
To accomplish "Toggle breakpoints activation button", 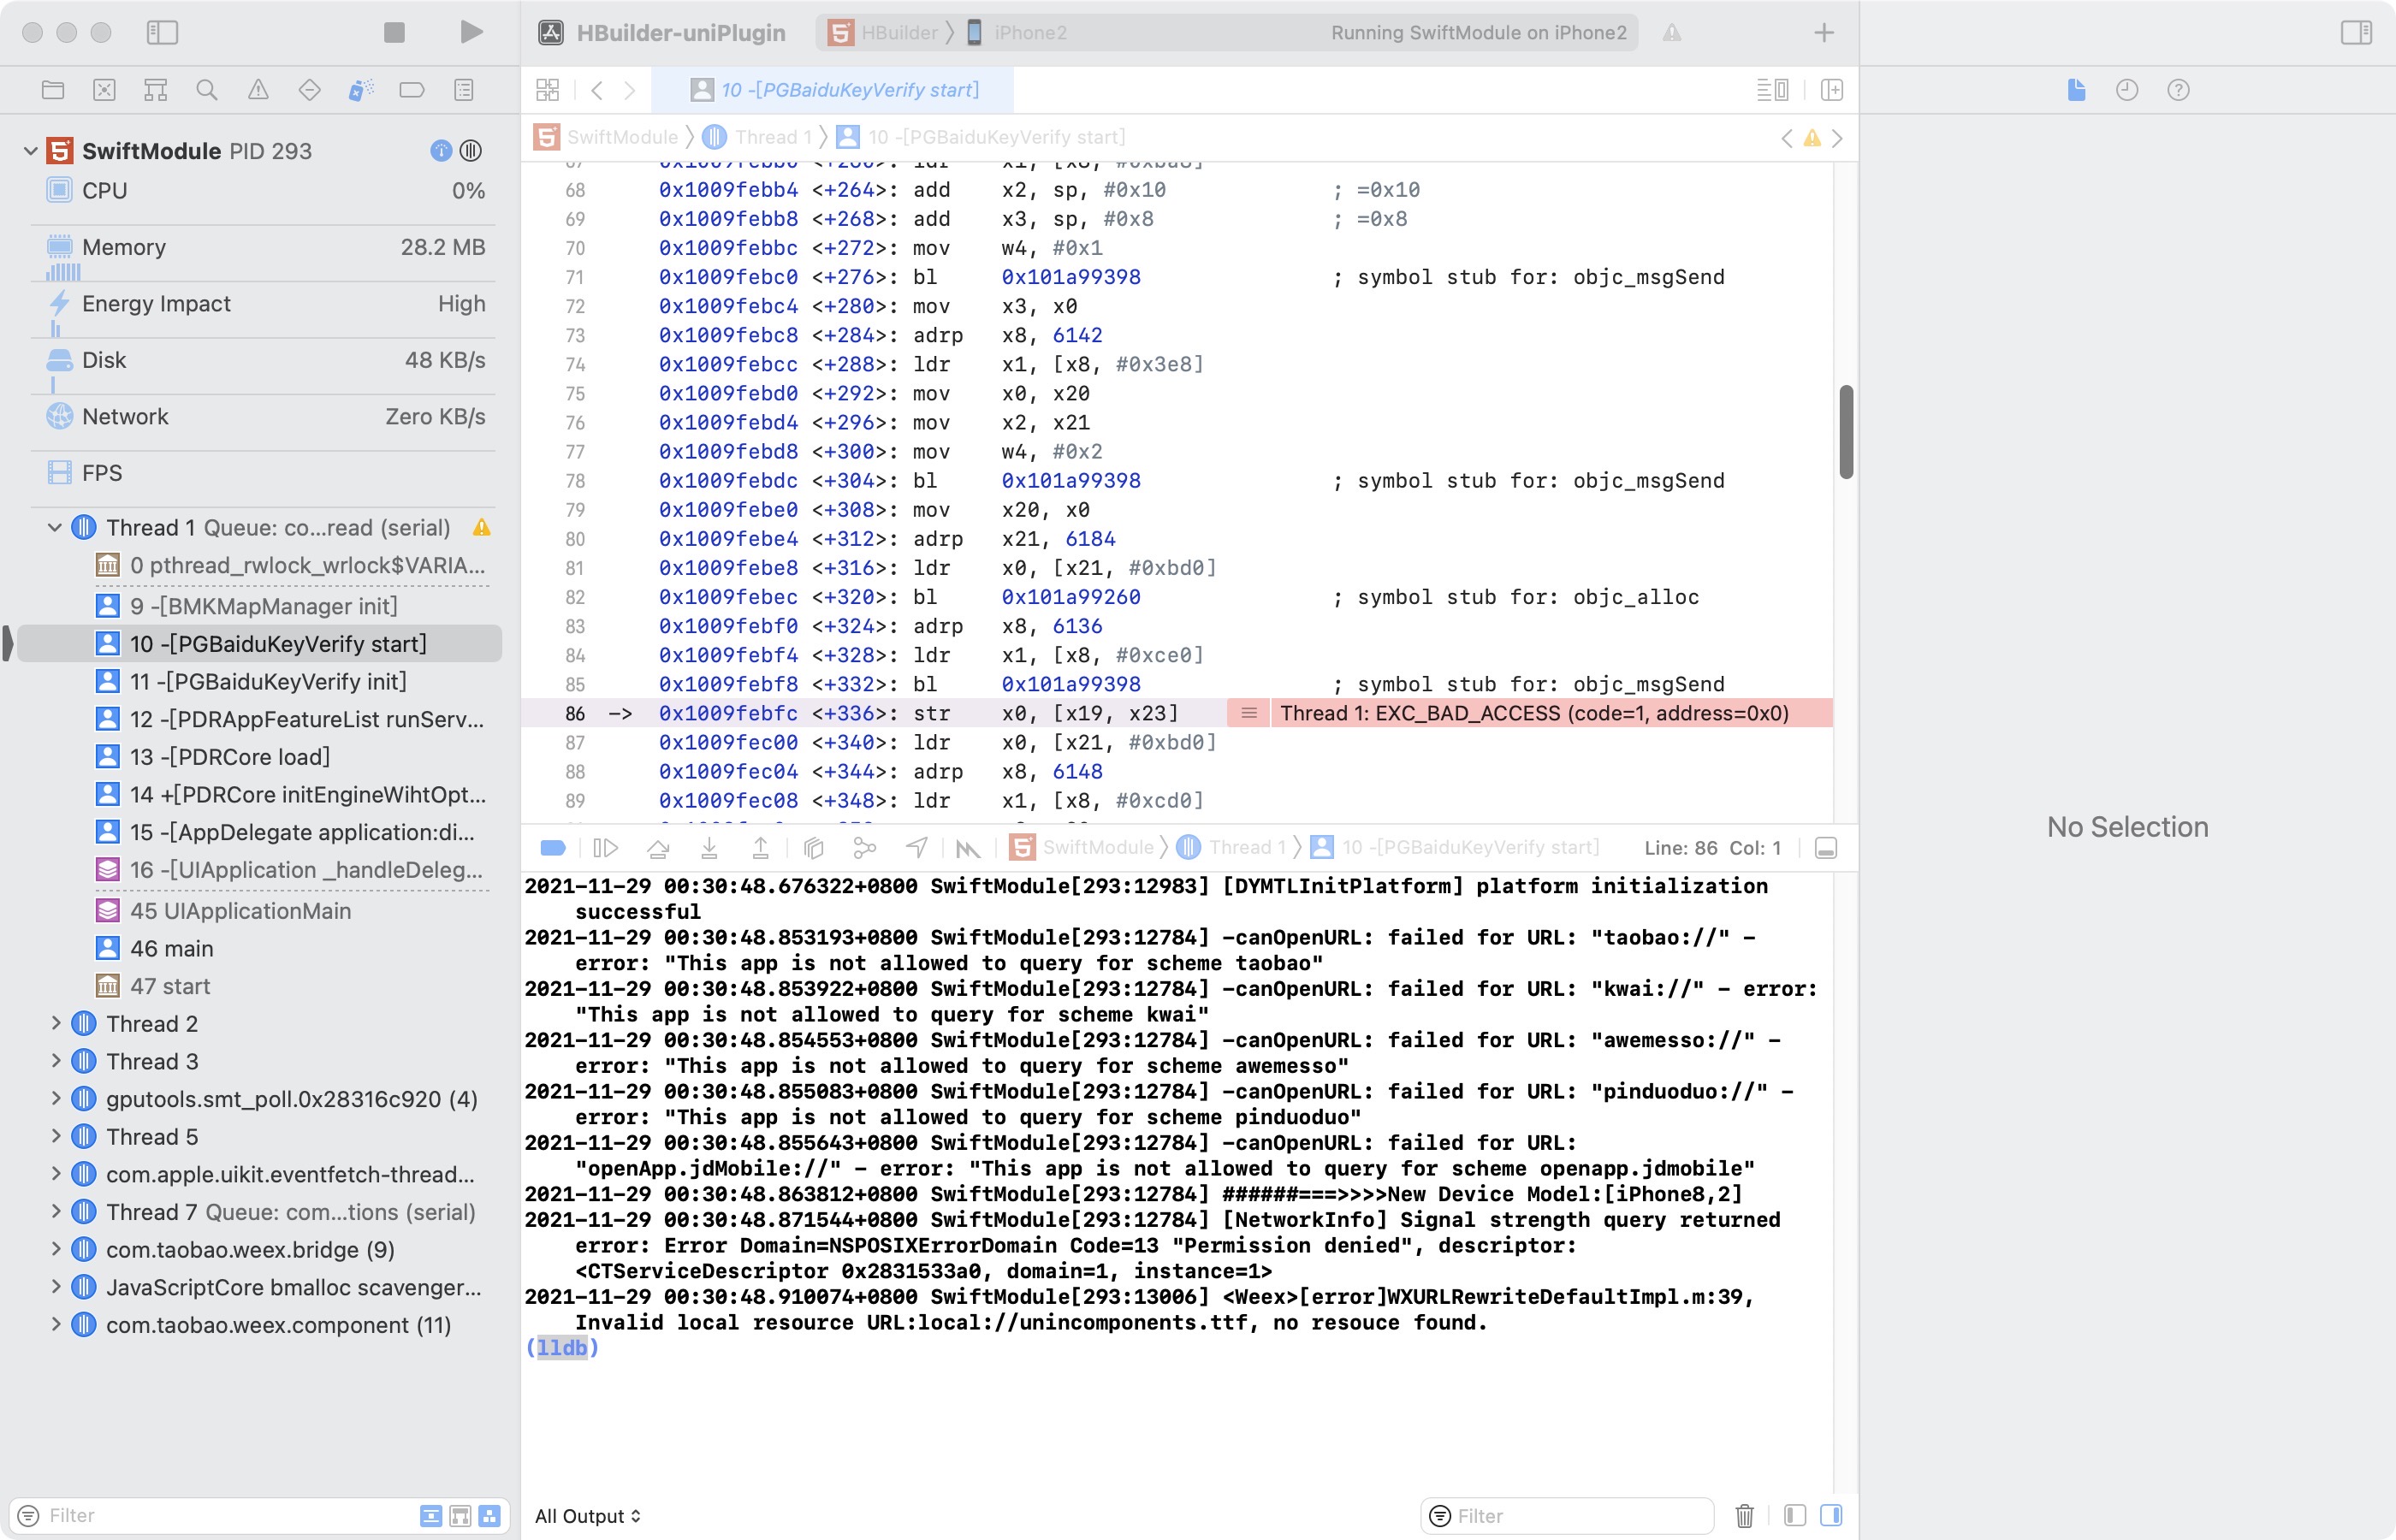I will [553, 848].
